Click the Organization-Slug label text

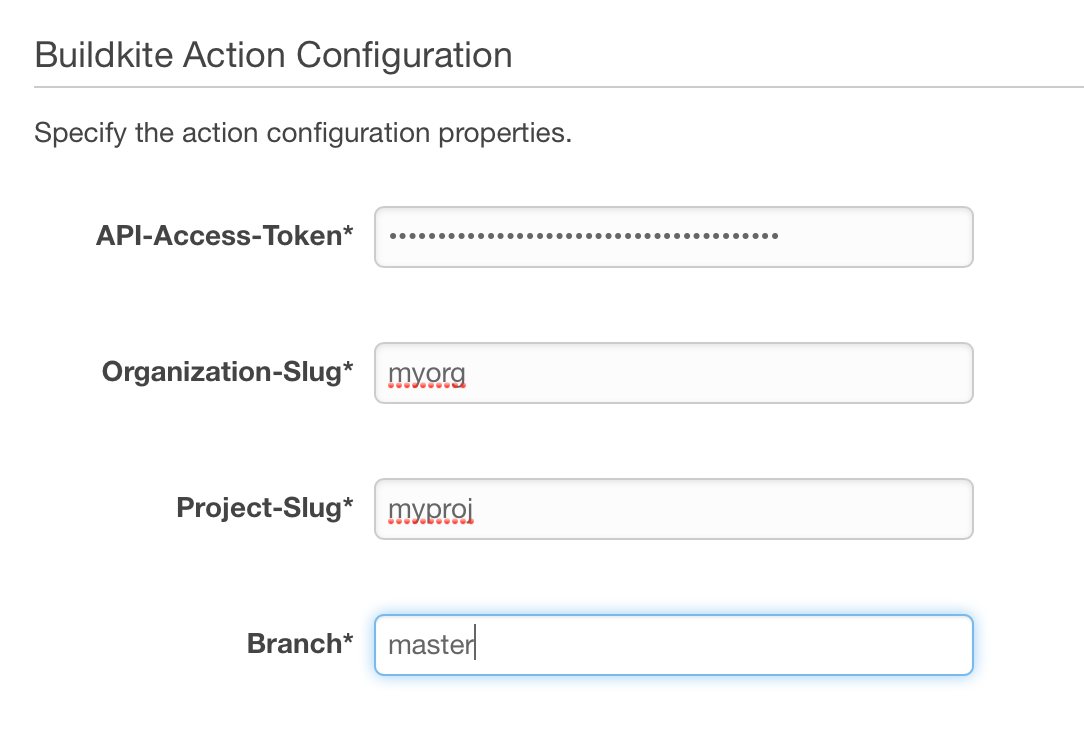(x=221, y=372)
